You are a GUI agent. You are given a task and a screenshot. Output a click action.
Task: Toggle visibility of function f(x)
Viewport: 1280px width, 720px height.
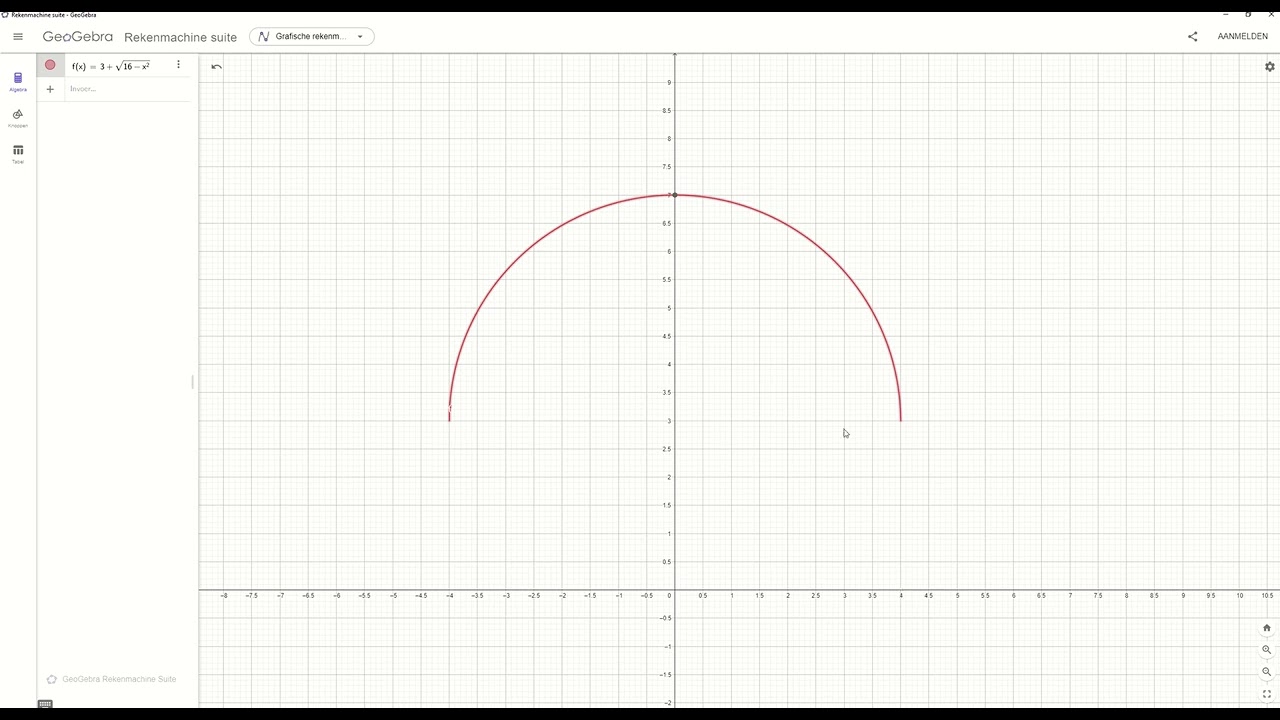(50, 65)
